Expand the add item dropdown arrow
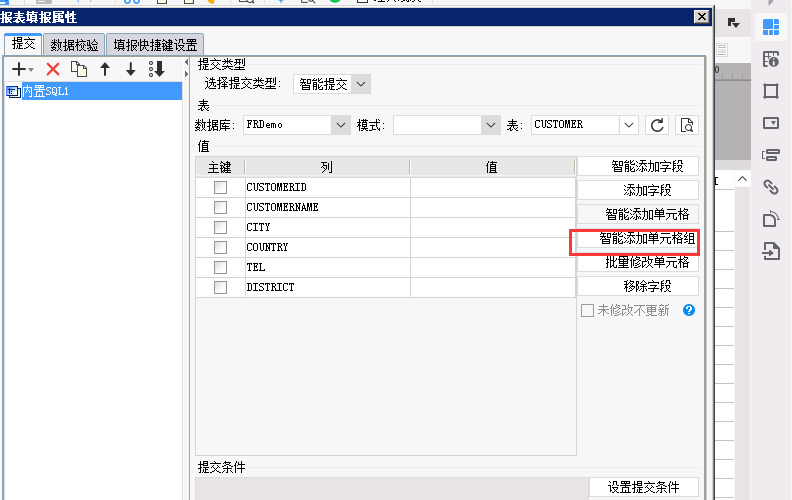Screen dimensions: 792x500 (x=31, y=70)
